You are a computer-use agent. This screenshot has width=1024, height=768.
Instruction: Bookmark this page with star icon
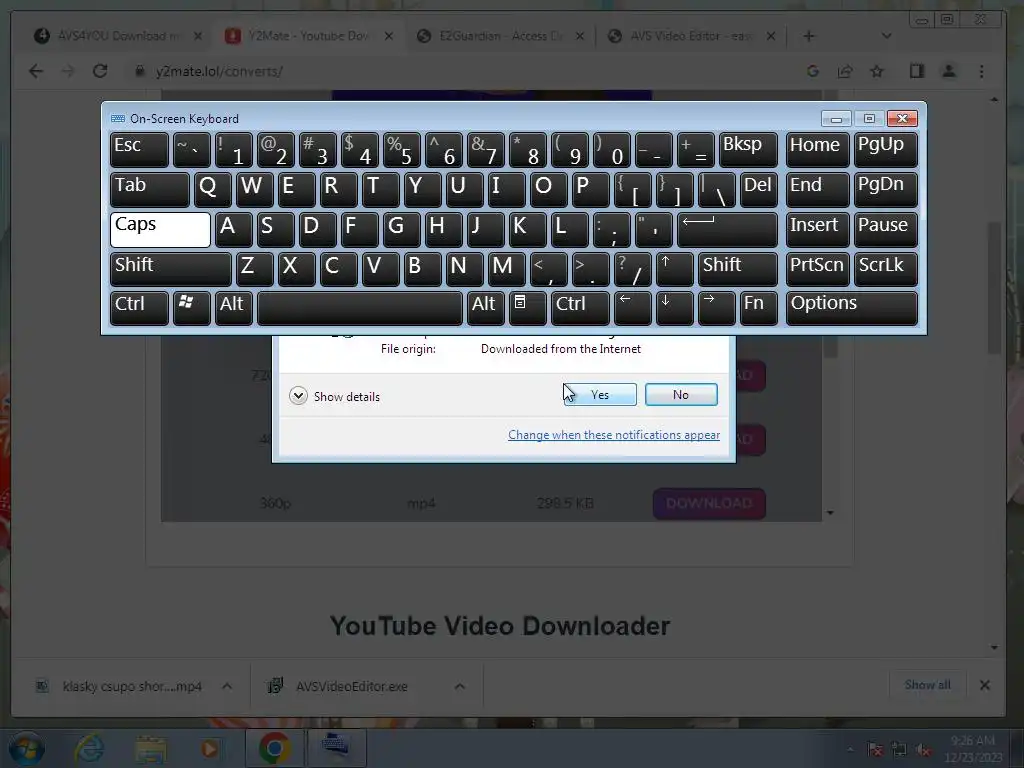click(x=877, y=71)
